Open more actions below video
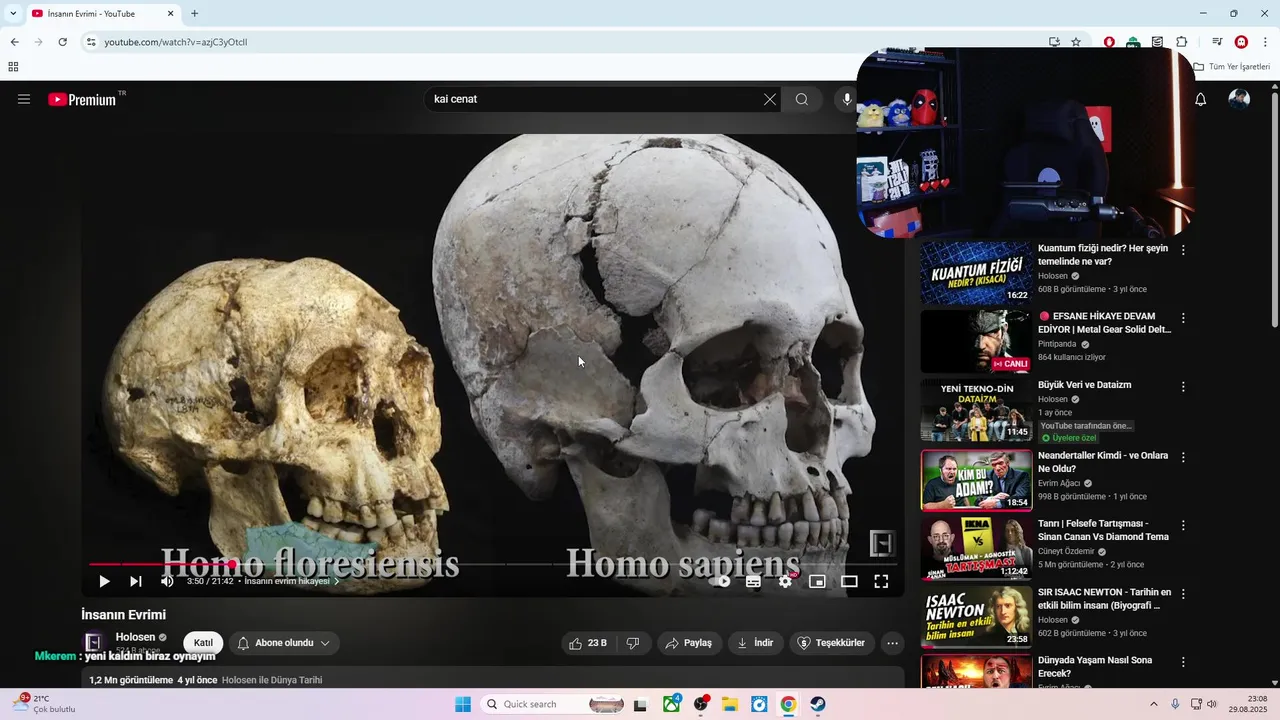Image resolution: width=1280 pixels, height=720 pixels. coord(892,643)
